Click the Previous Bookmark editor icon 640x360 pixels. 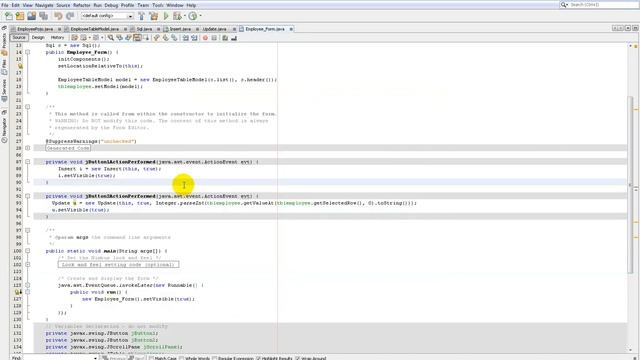tap(156, 38)
